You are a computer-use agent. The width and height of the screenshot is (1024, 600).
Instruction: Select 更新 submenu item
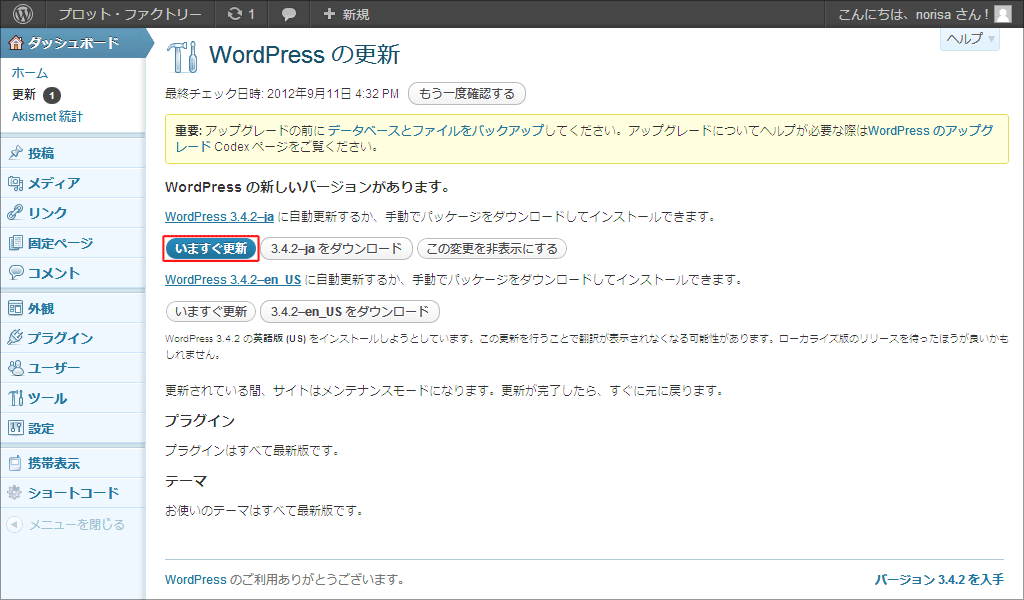coord(24,95)
